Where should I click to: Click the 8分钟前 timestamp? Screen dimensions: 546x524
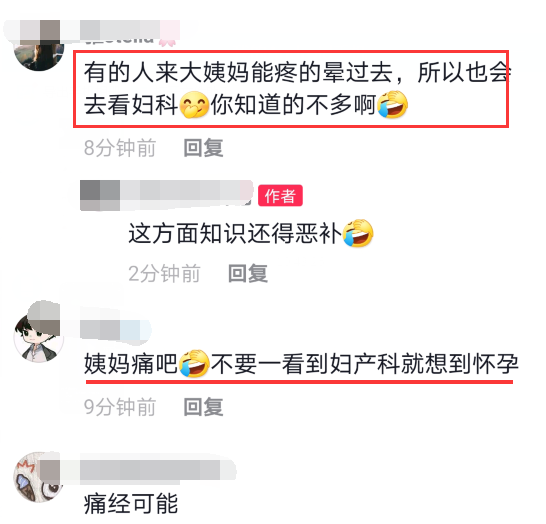[120, 148]
